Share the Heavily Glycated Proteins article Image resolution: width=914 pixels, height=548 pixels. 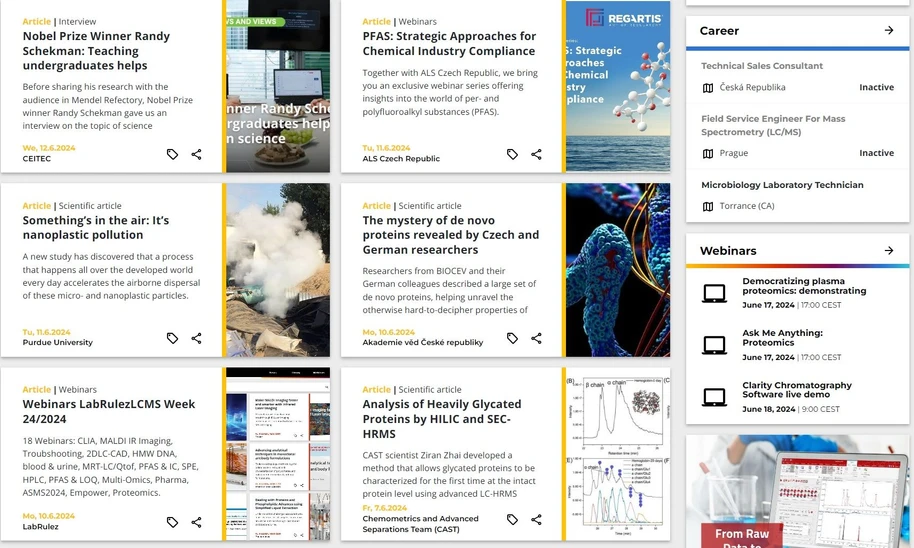(537, 519)
